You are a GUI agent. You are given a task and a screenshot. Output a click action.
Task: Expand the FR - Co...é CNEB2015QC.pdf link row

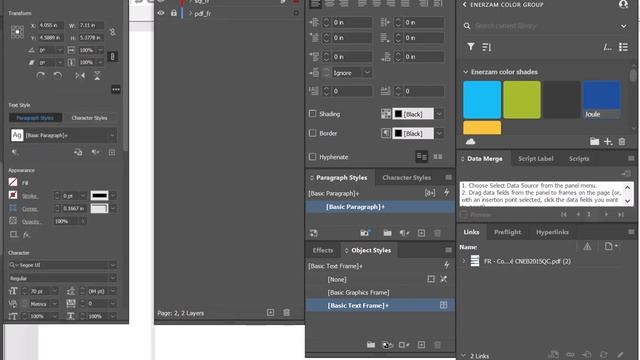pos(464,261)
